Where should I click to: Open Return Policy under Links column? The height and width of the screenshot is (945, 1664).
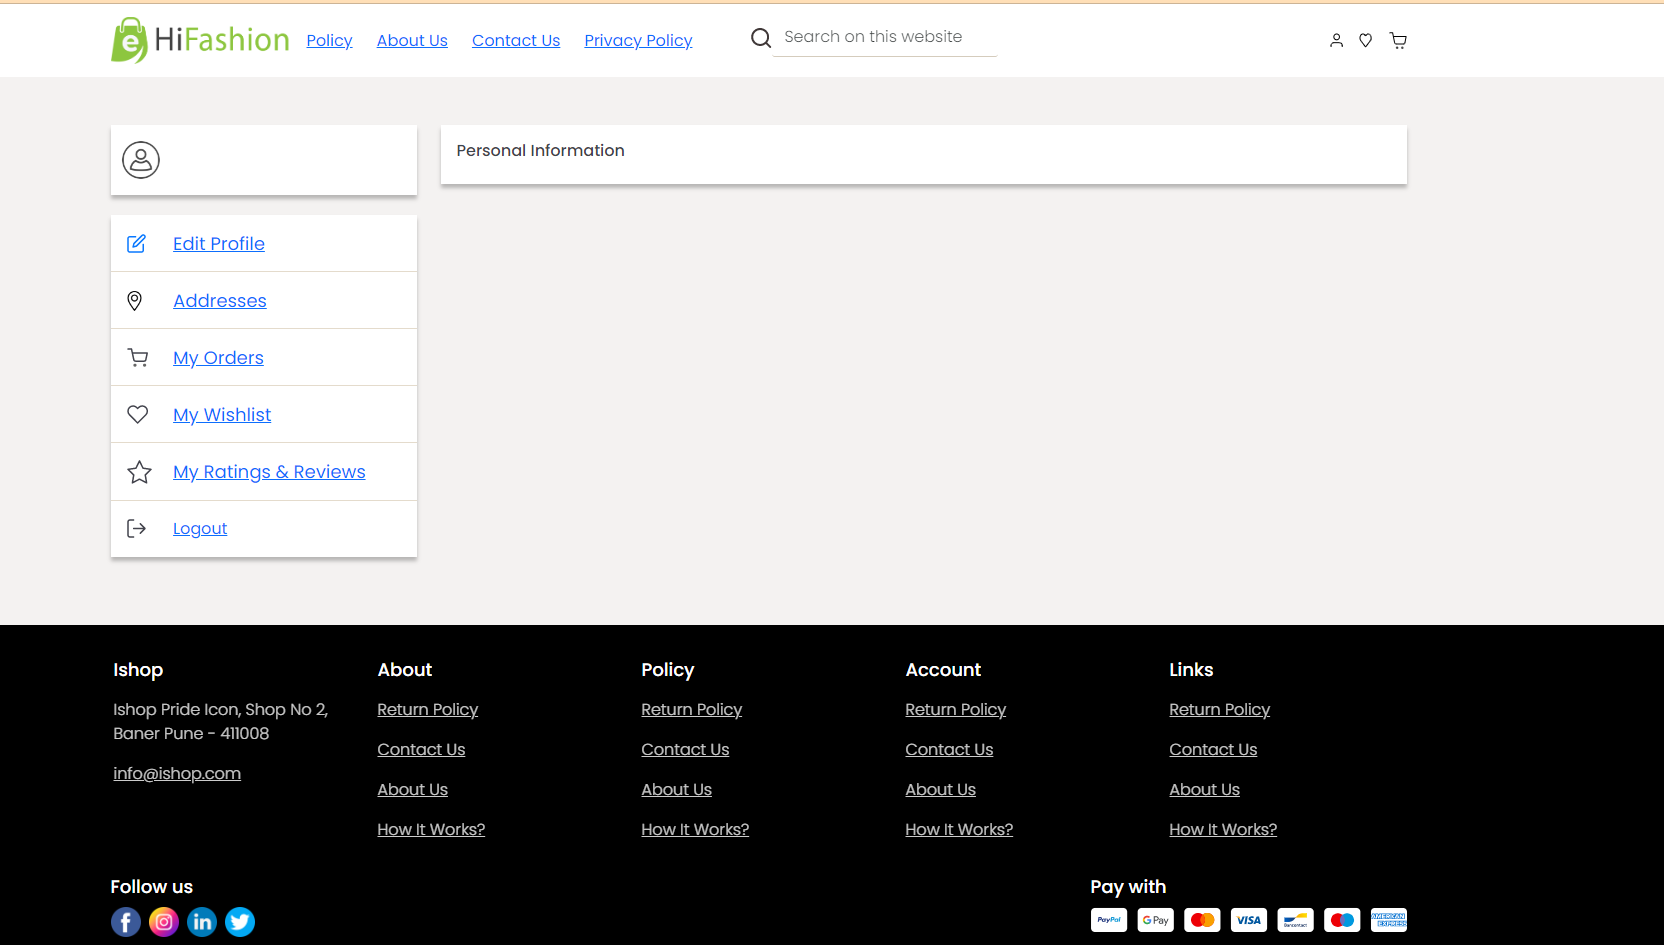click(x=1220, y=709)
